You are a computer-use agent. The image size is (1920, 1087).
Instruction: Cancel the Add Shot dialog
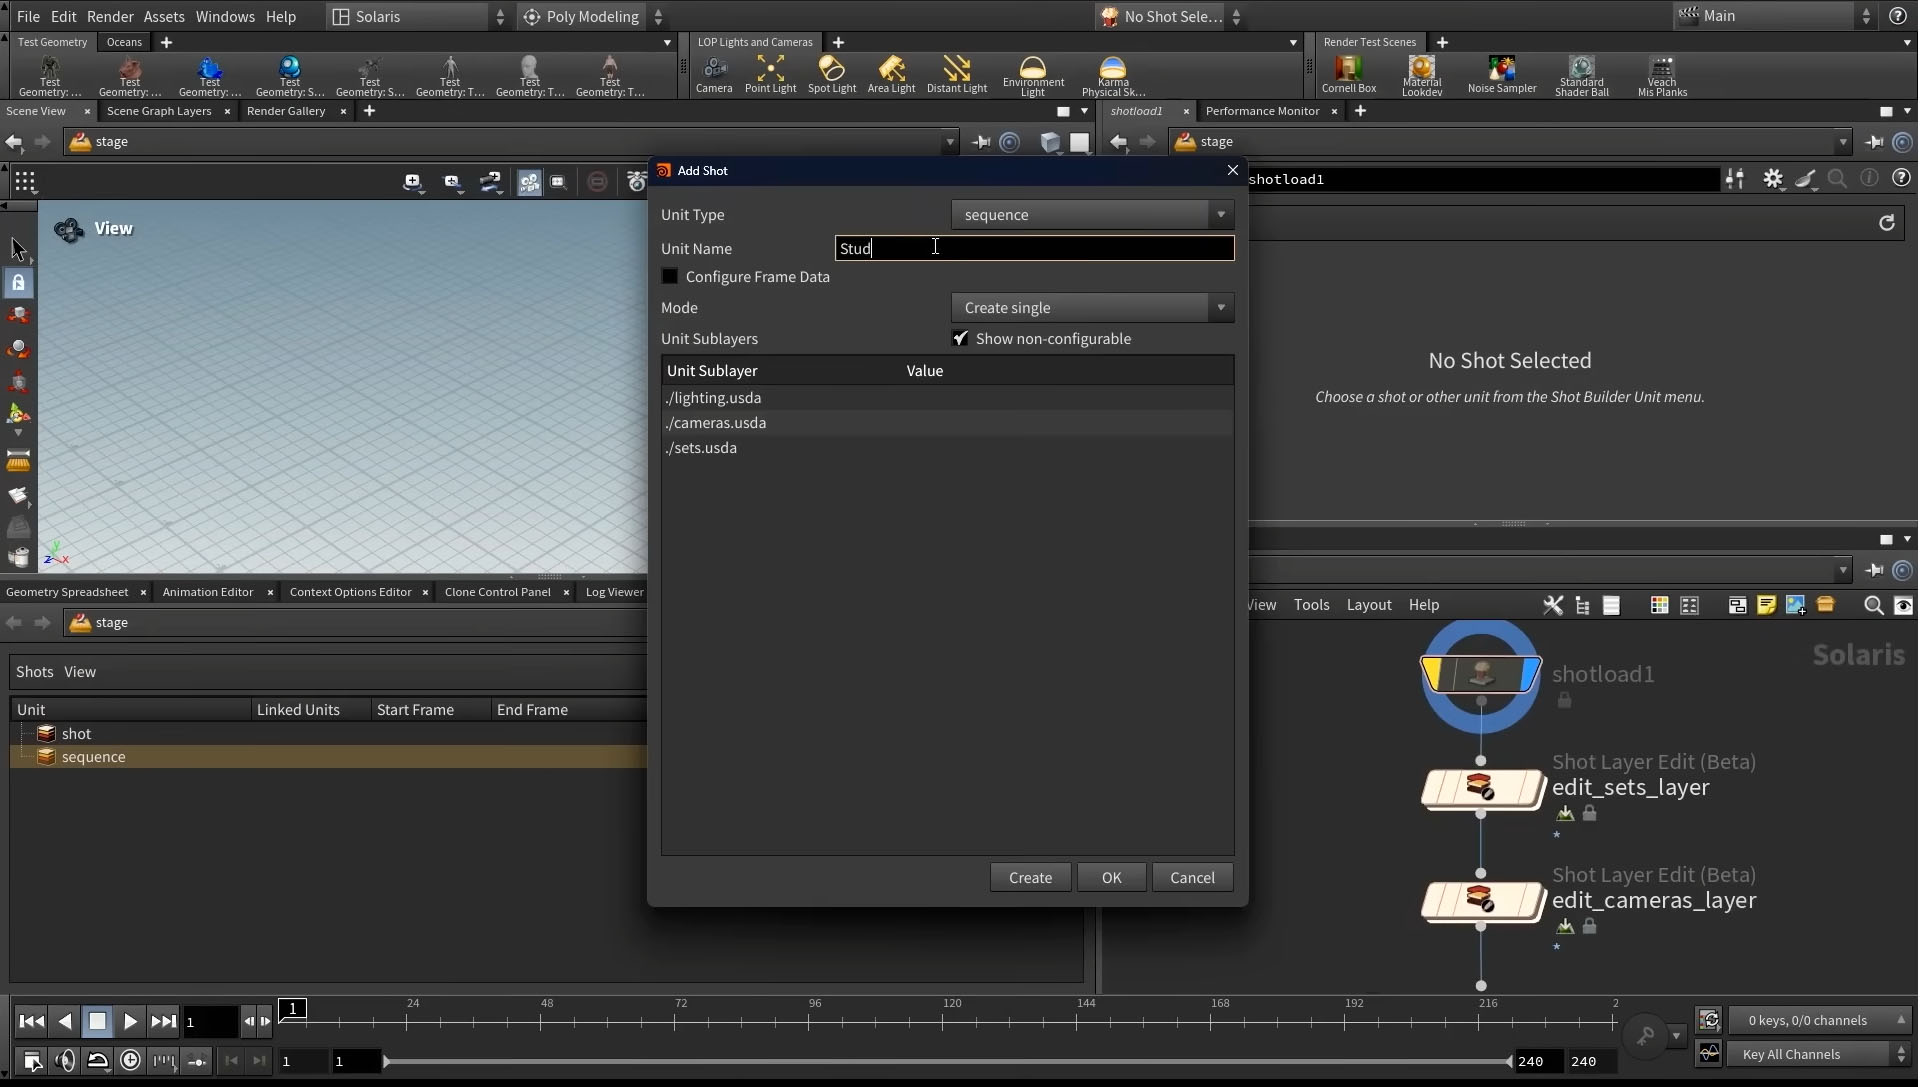tap(1192, 877)
